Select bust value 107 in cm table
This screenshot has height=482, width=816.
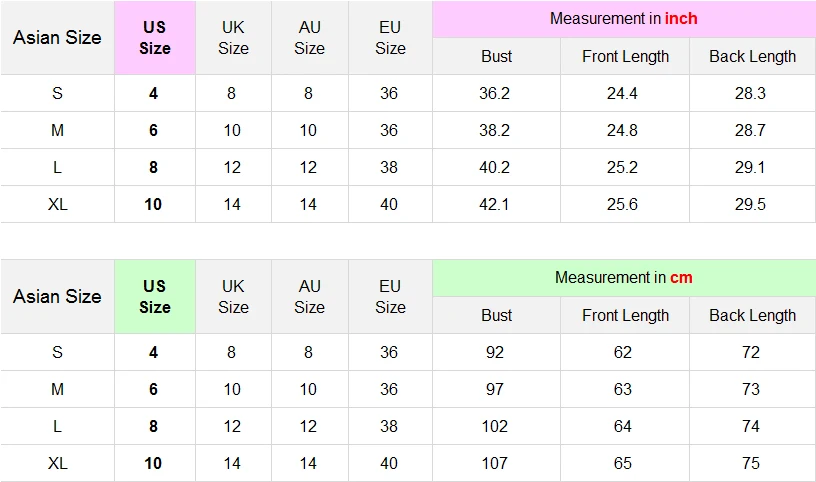pos(494,463)
